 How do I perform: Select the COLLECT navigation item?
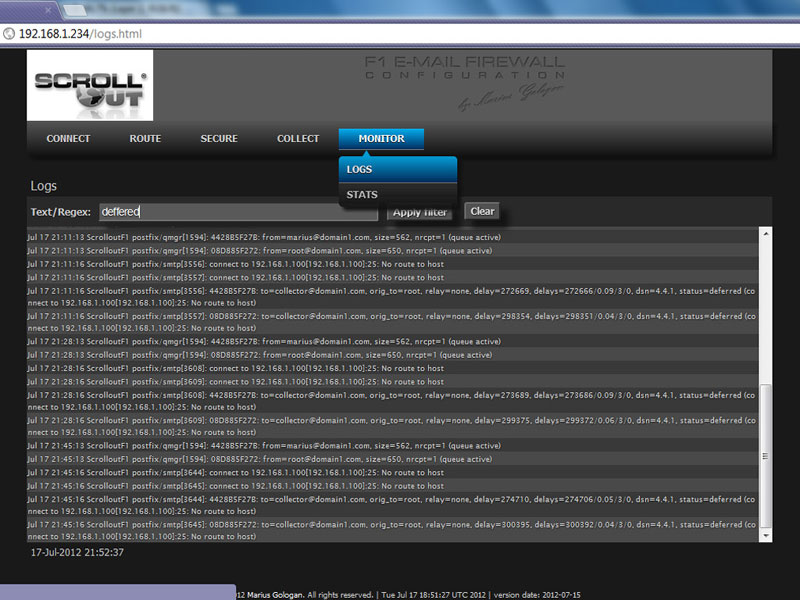point(298,139)
